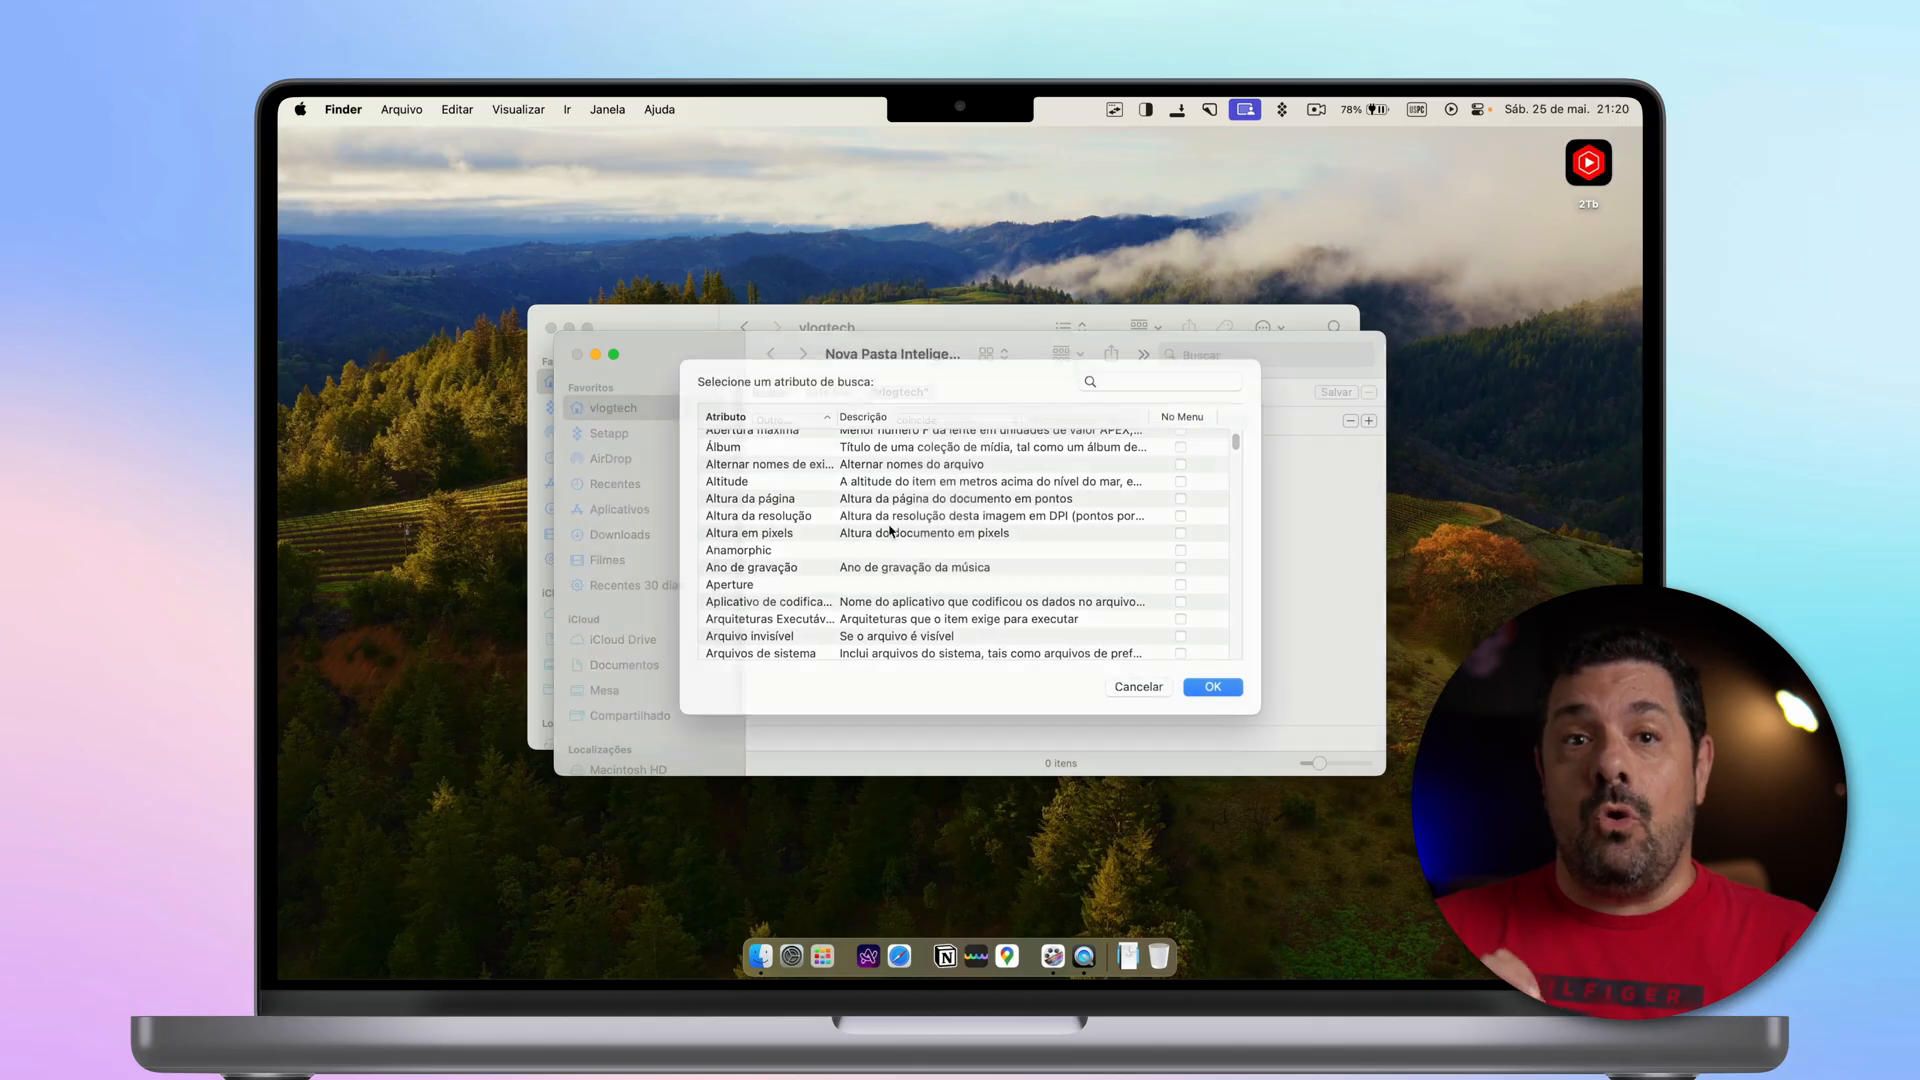Click the Safari icon in the dock
This screenshot has height=1080, width=1920.
899,956
